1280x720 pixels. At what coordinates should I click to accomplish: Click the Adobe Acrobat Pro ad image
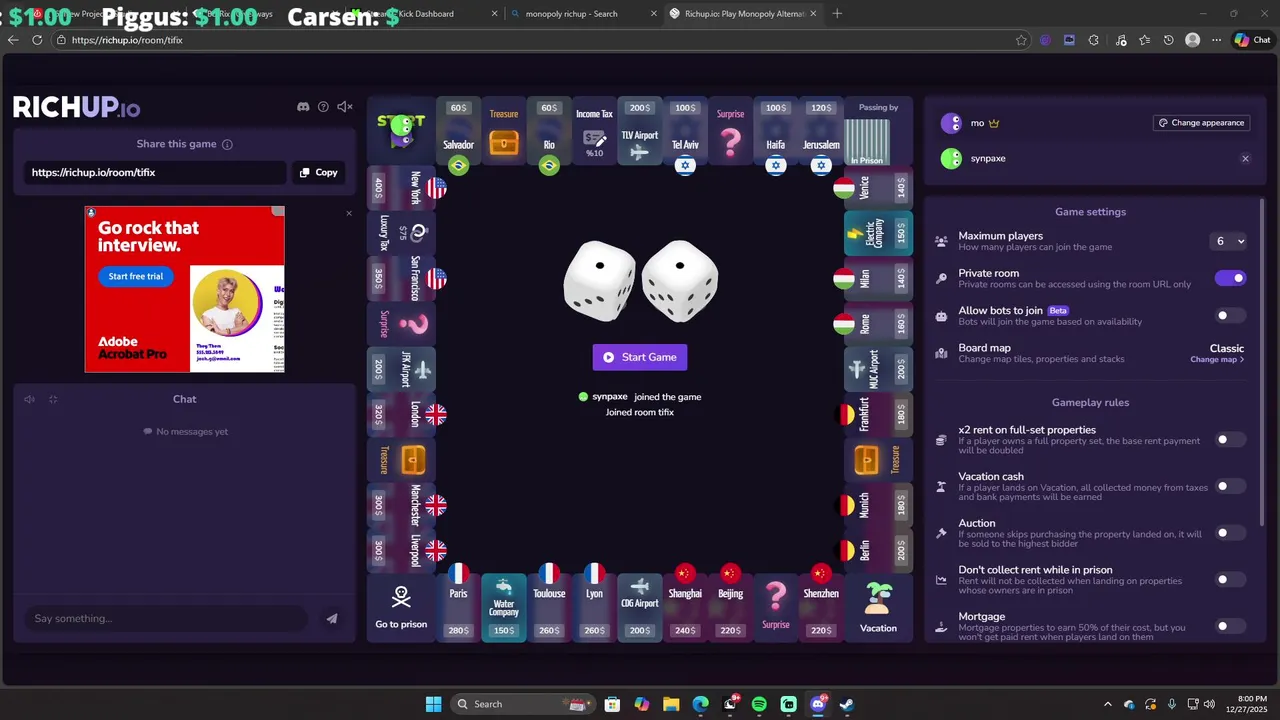[185, 289]
